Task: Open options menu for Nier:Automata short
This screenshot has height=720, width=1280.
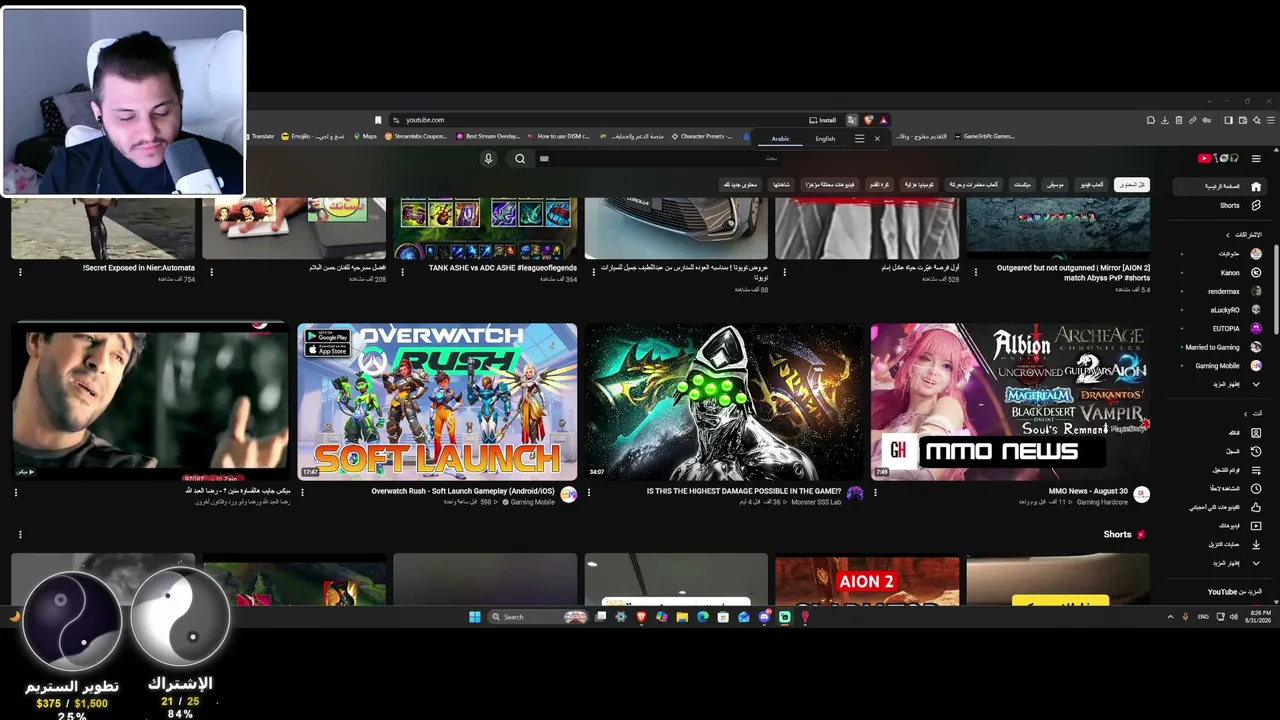Action: click(20, 271)
